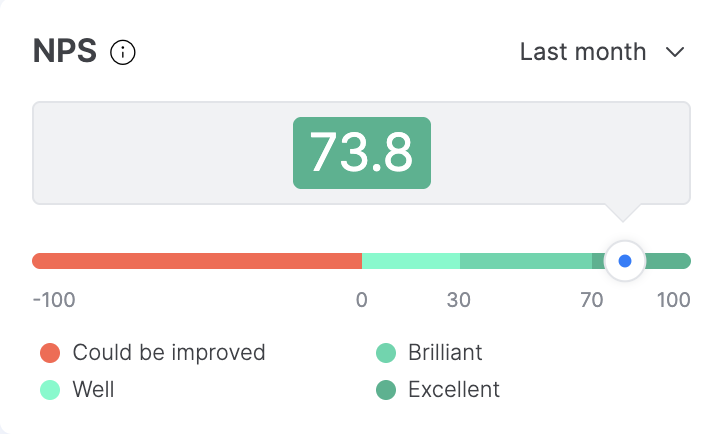Select the Last month period text
Viewport: 708px width, 434px height.
[583, 51]
